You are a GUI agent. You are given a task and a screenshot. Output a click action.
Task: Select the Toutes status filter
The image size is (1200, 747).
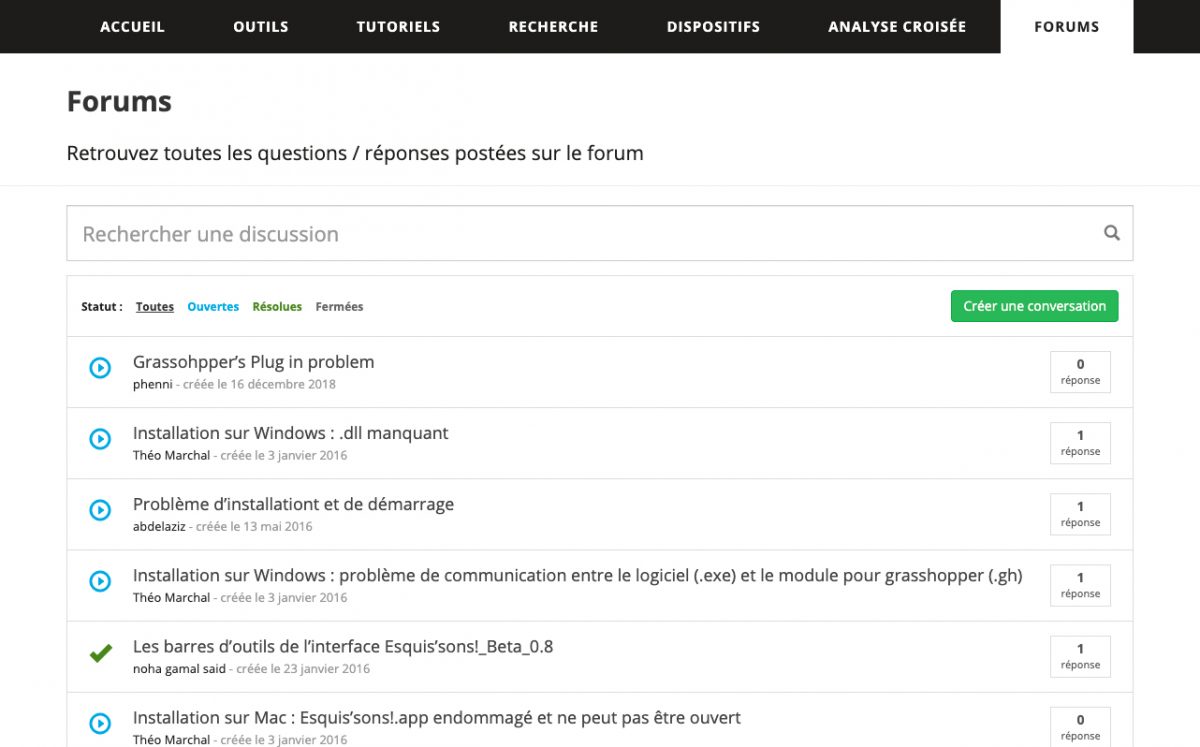[x=155, y=307]
